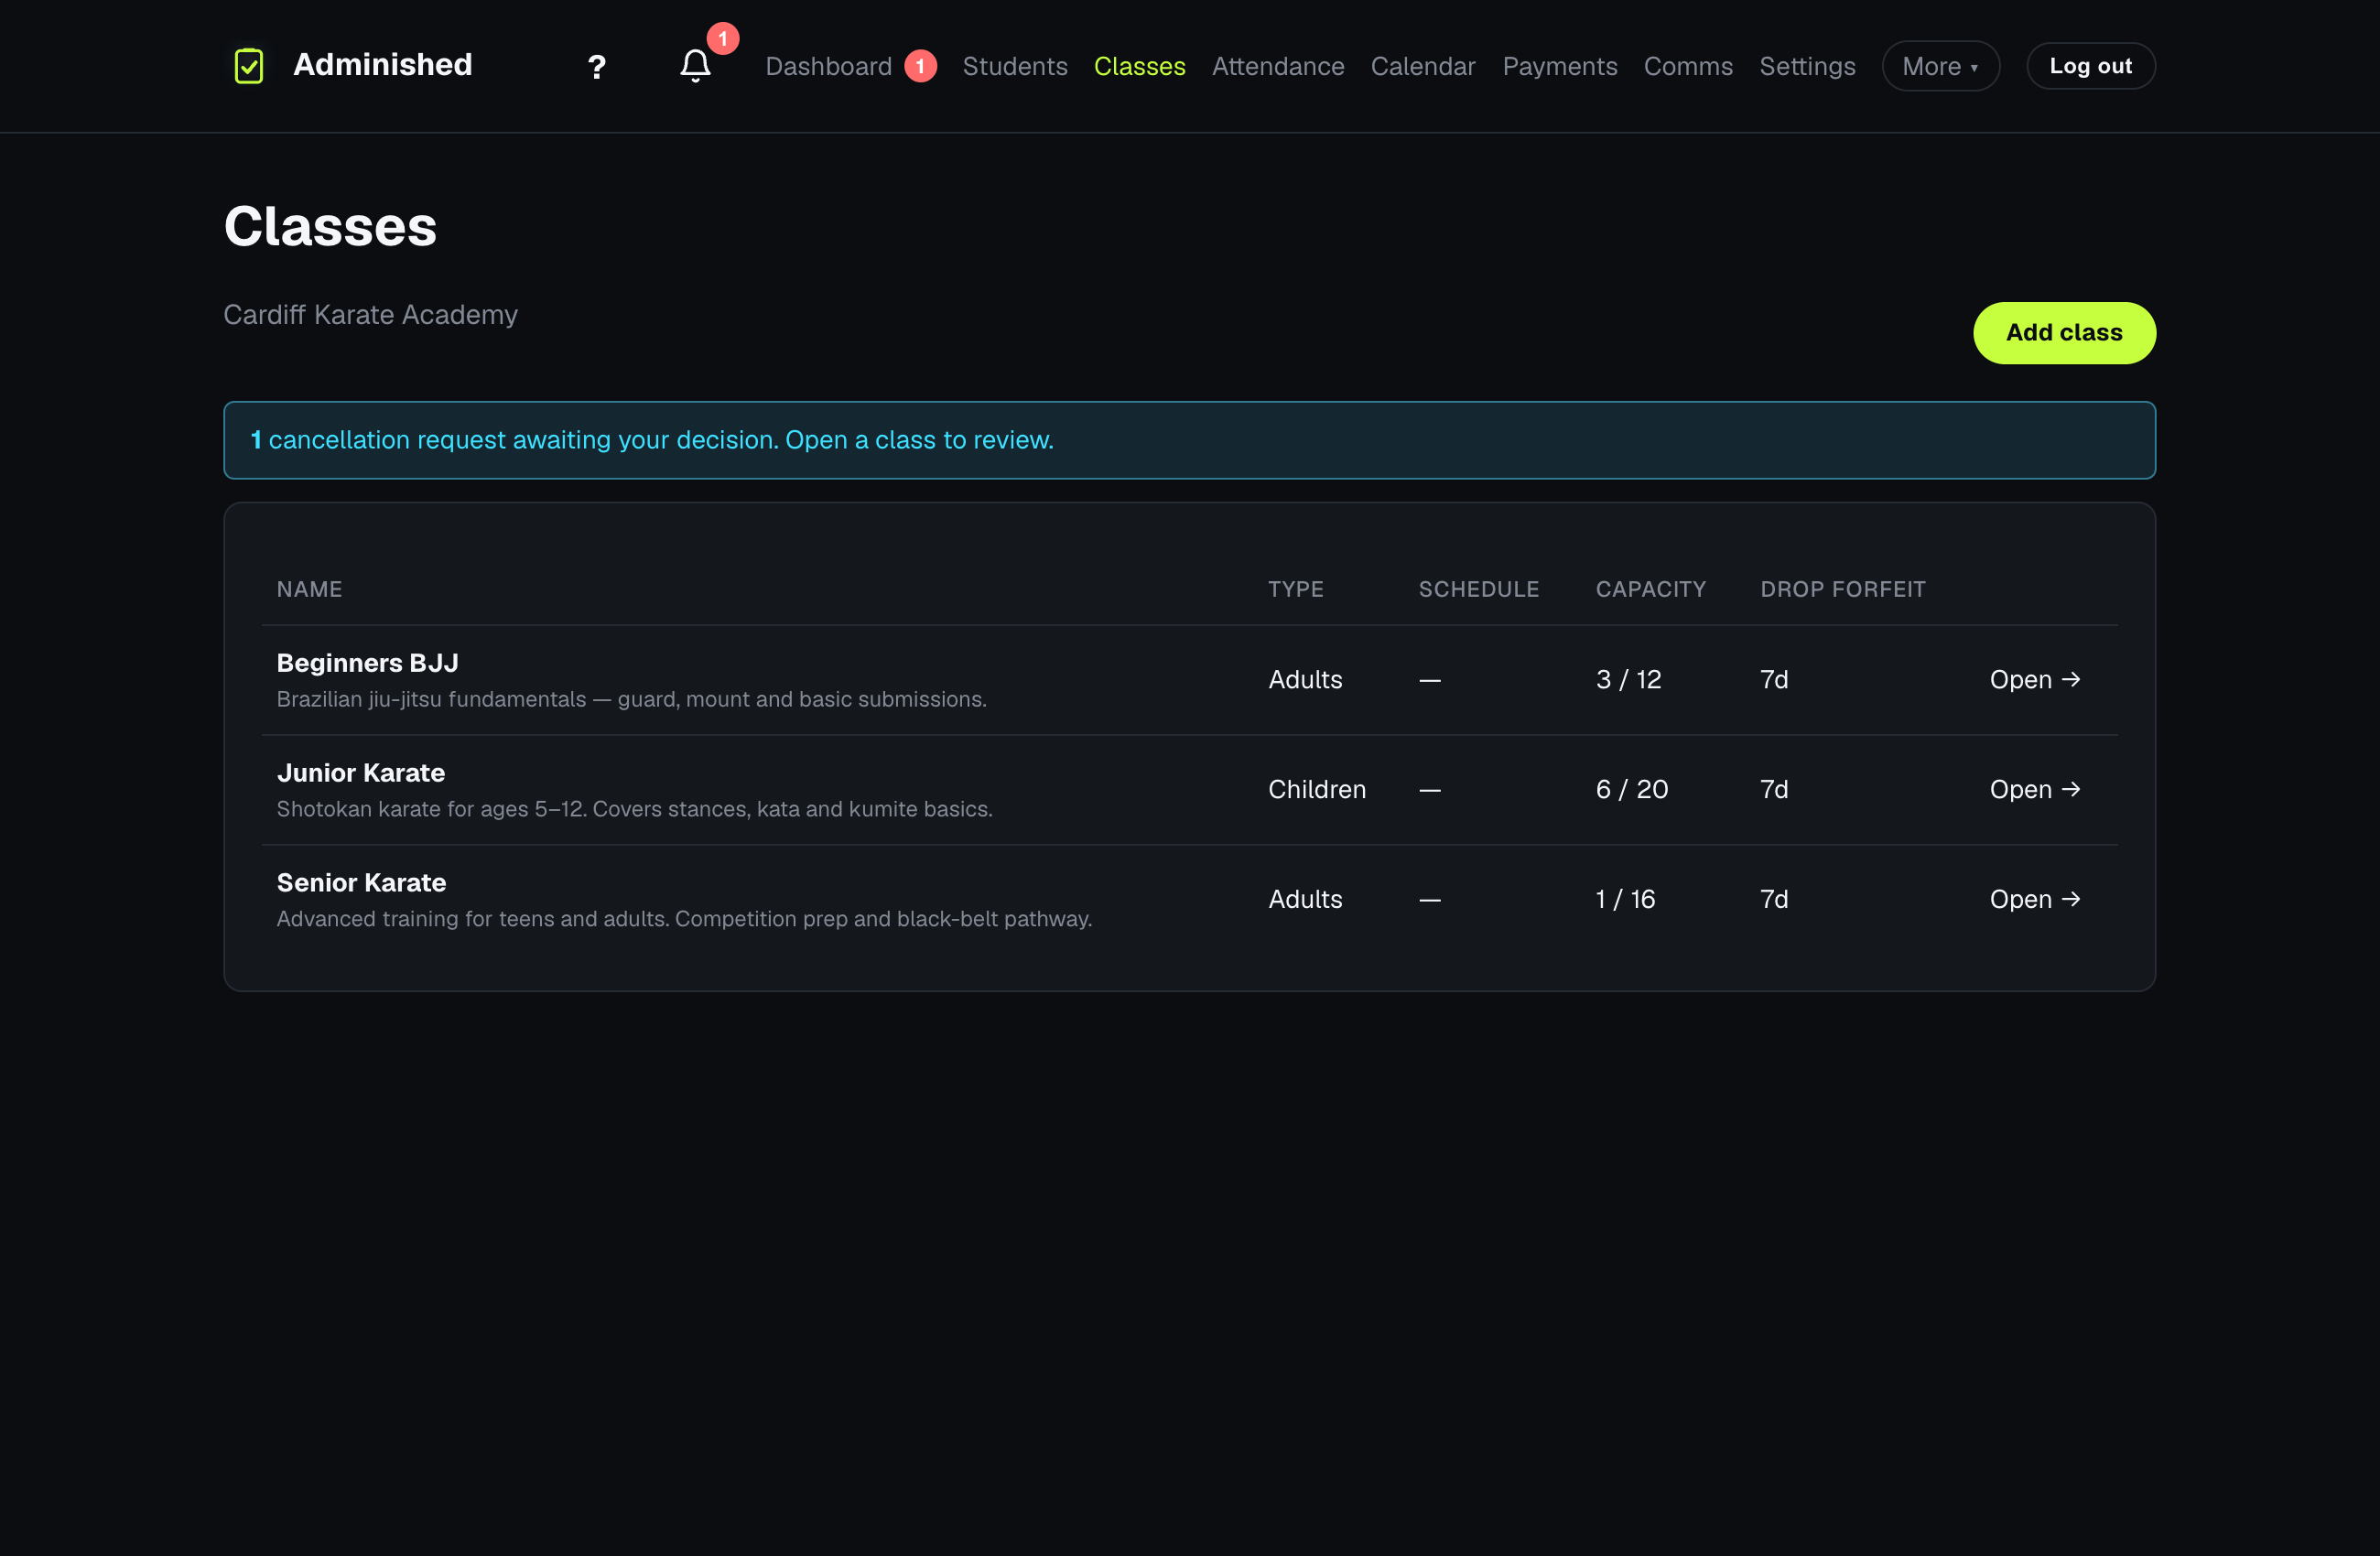This screenshot has height=1556, width=2380.
Task: Click the Children type cell
Action: pos(1316,790)
